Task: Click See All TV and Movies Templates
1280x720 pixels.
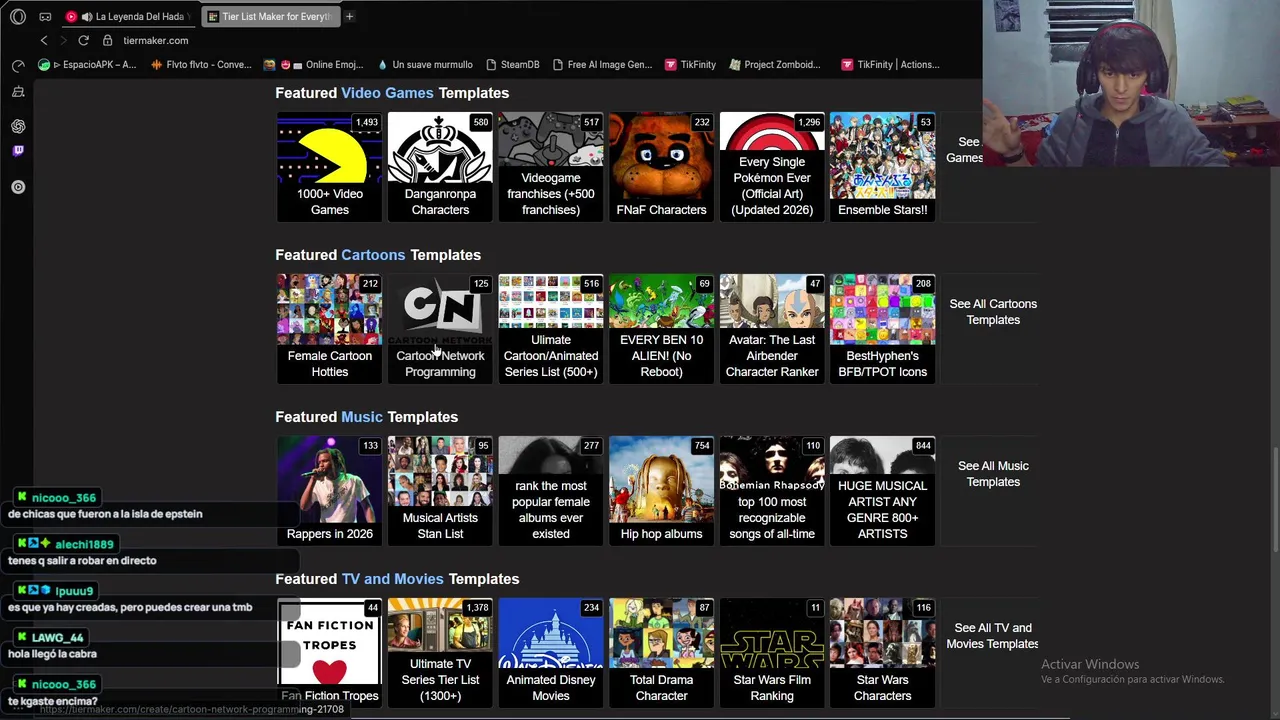Action: tap(993, 636)
